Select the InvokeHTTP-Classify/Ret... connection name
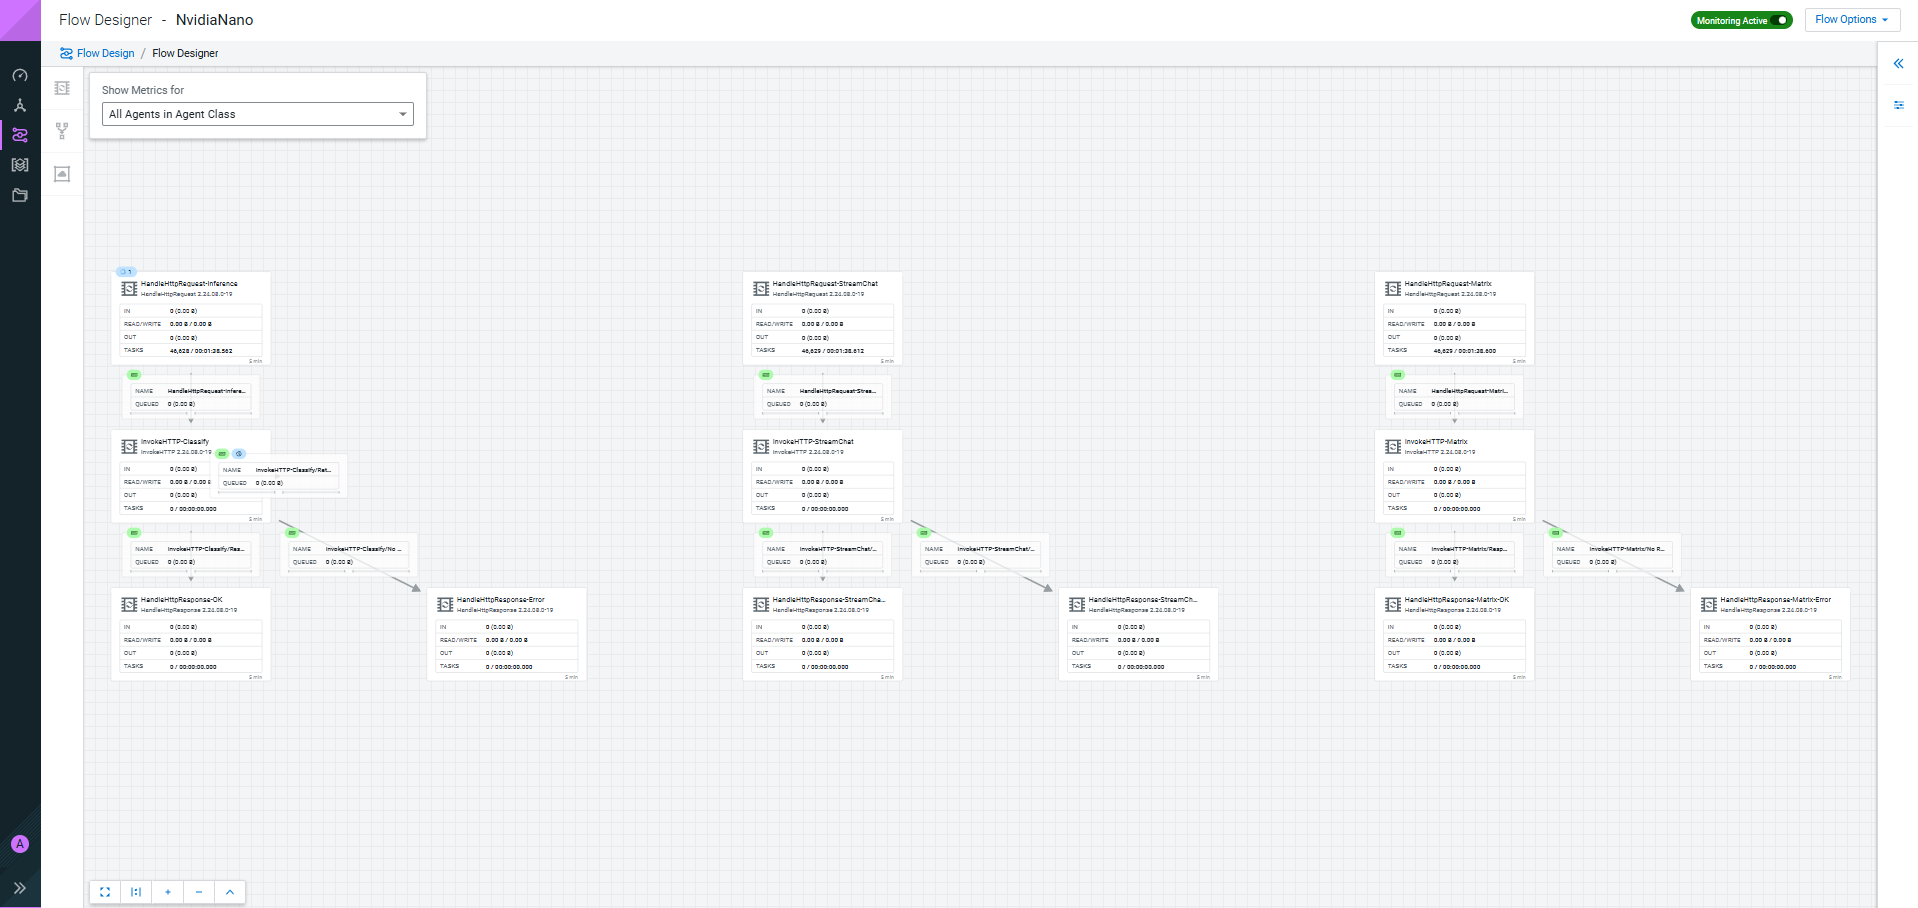 pos(293,470)
